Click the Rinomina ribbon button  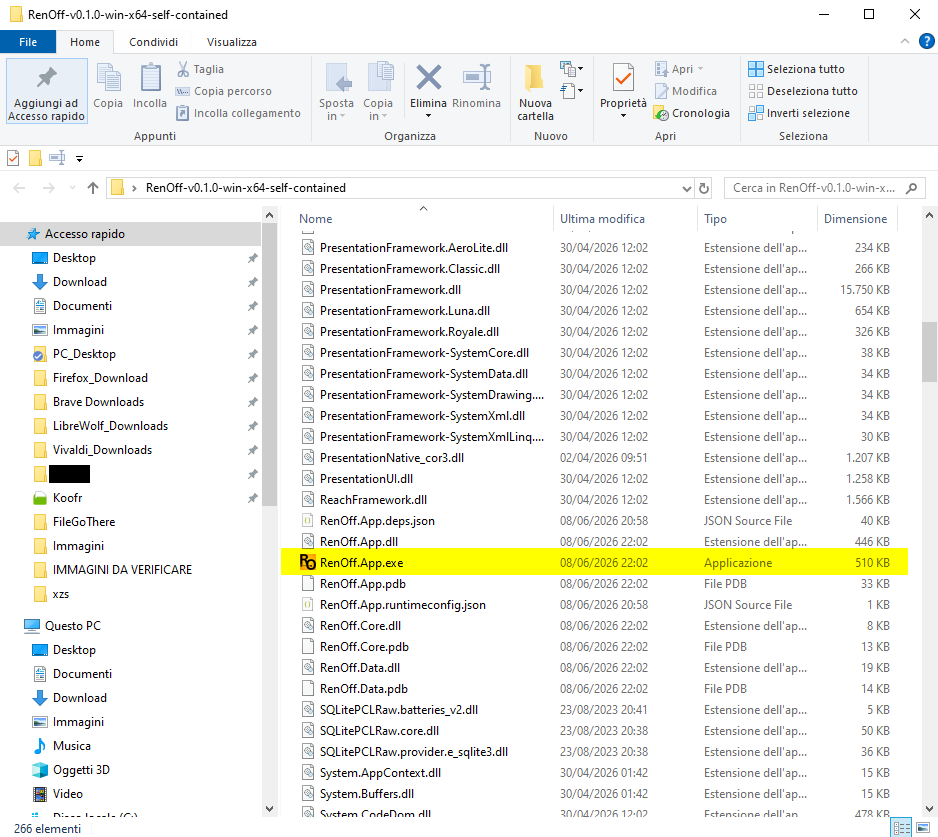pyautogui.click(x=476, y=87)
